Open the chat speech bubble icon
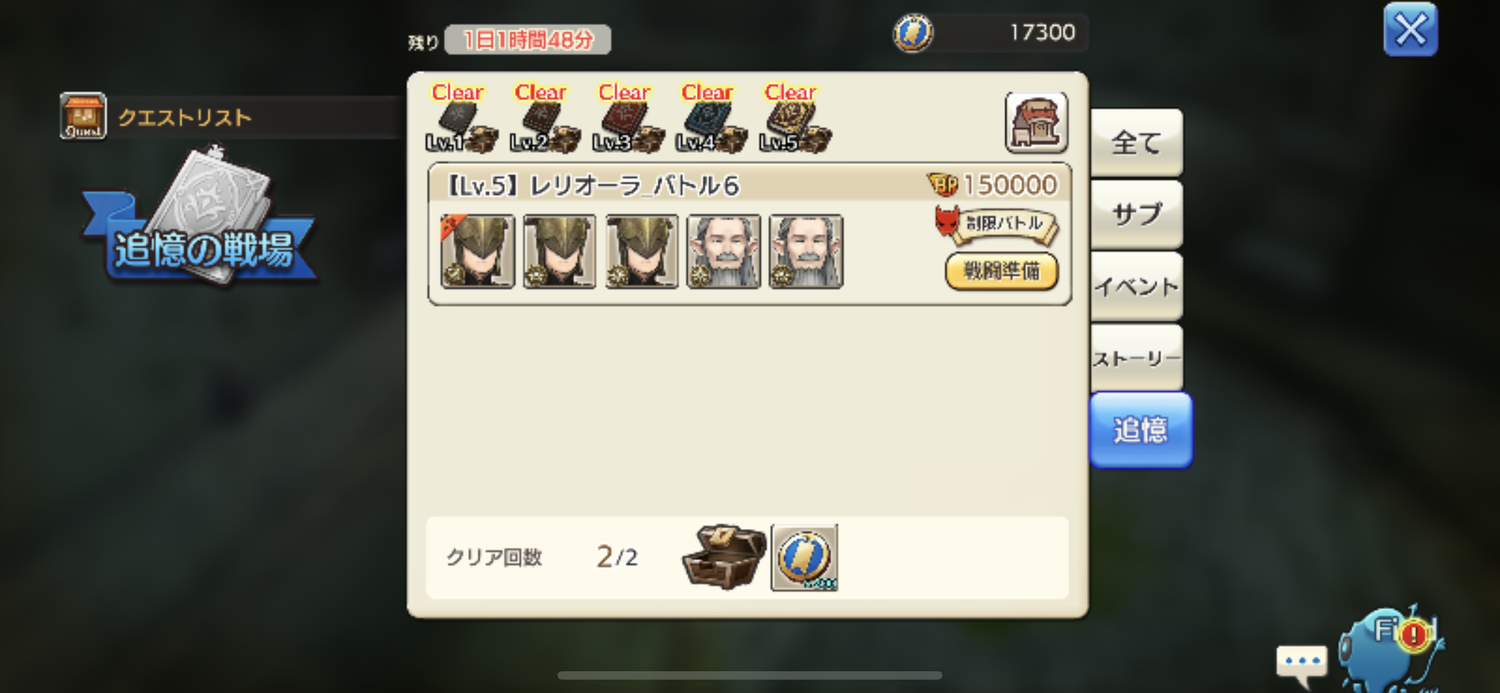The height and width of the screenshot is (693, 1500). (1301, 661)
